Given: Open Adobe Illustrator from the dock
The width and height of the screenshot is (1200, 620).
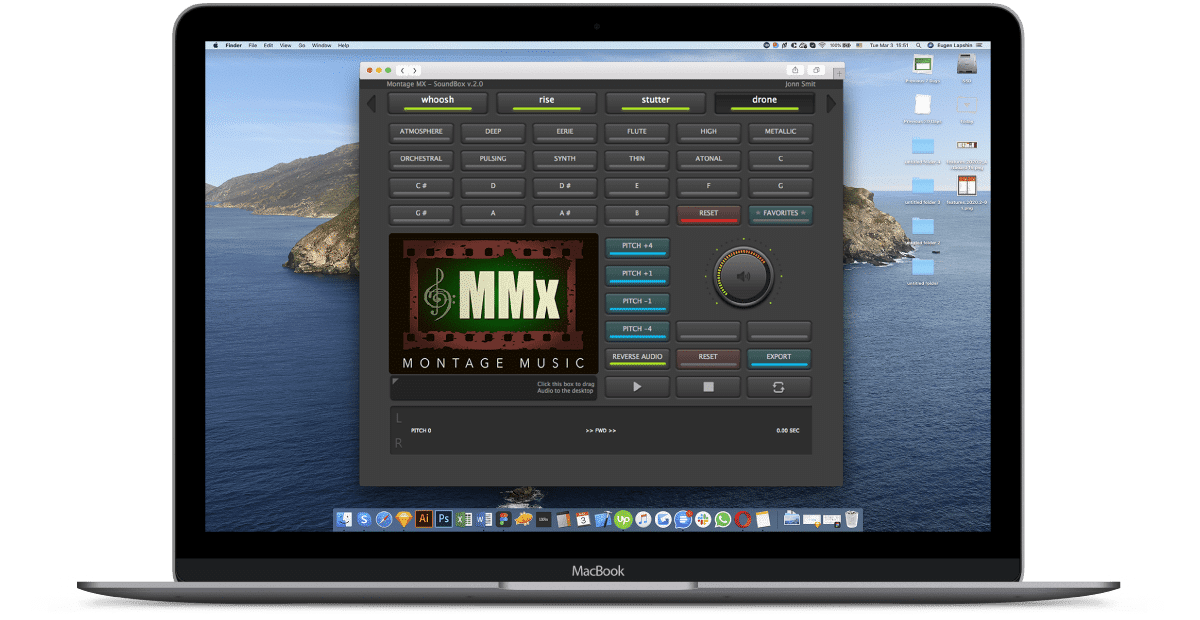Looking at the screenshot, I should click(424, 519).
